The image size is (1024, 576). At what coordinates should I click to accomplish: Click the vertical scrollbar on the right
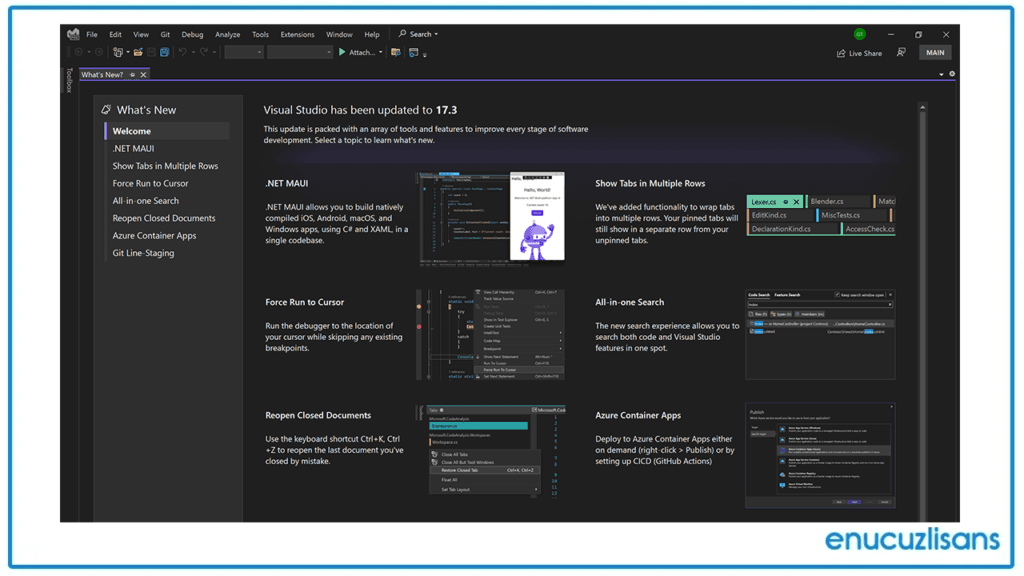tap(922, 300)
